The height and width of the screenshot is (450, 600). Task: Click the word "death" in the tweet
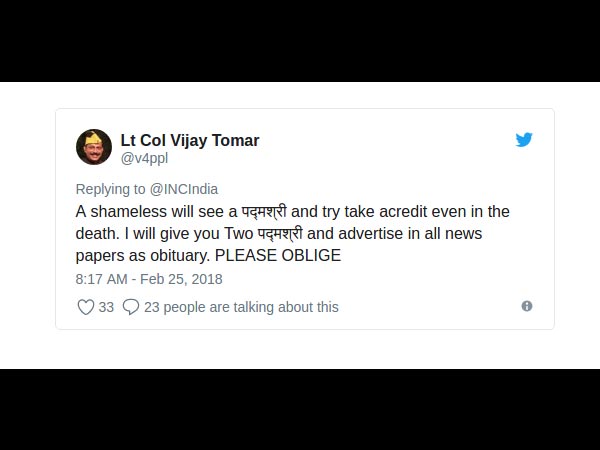96,233
